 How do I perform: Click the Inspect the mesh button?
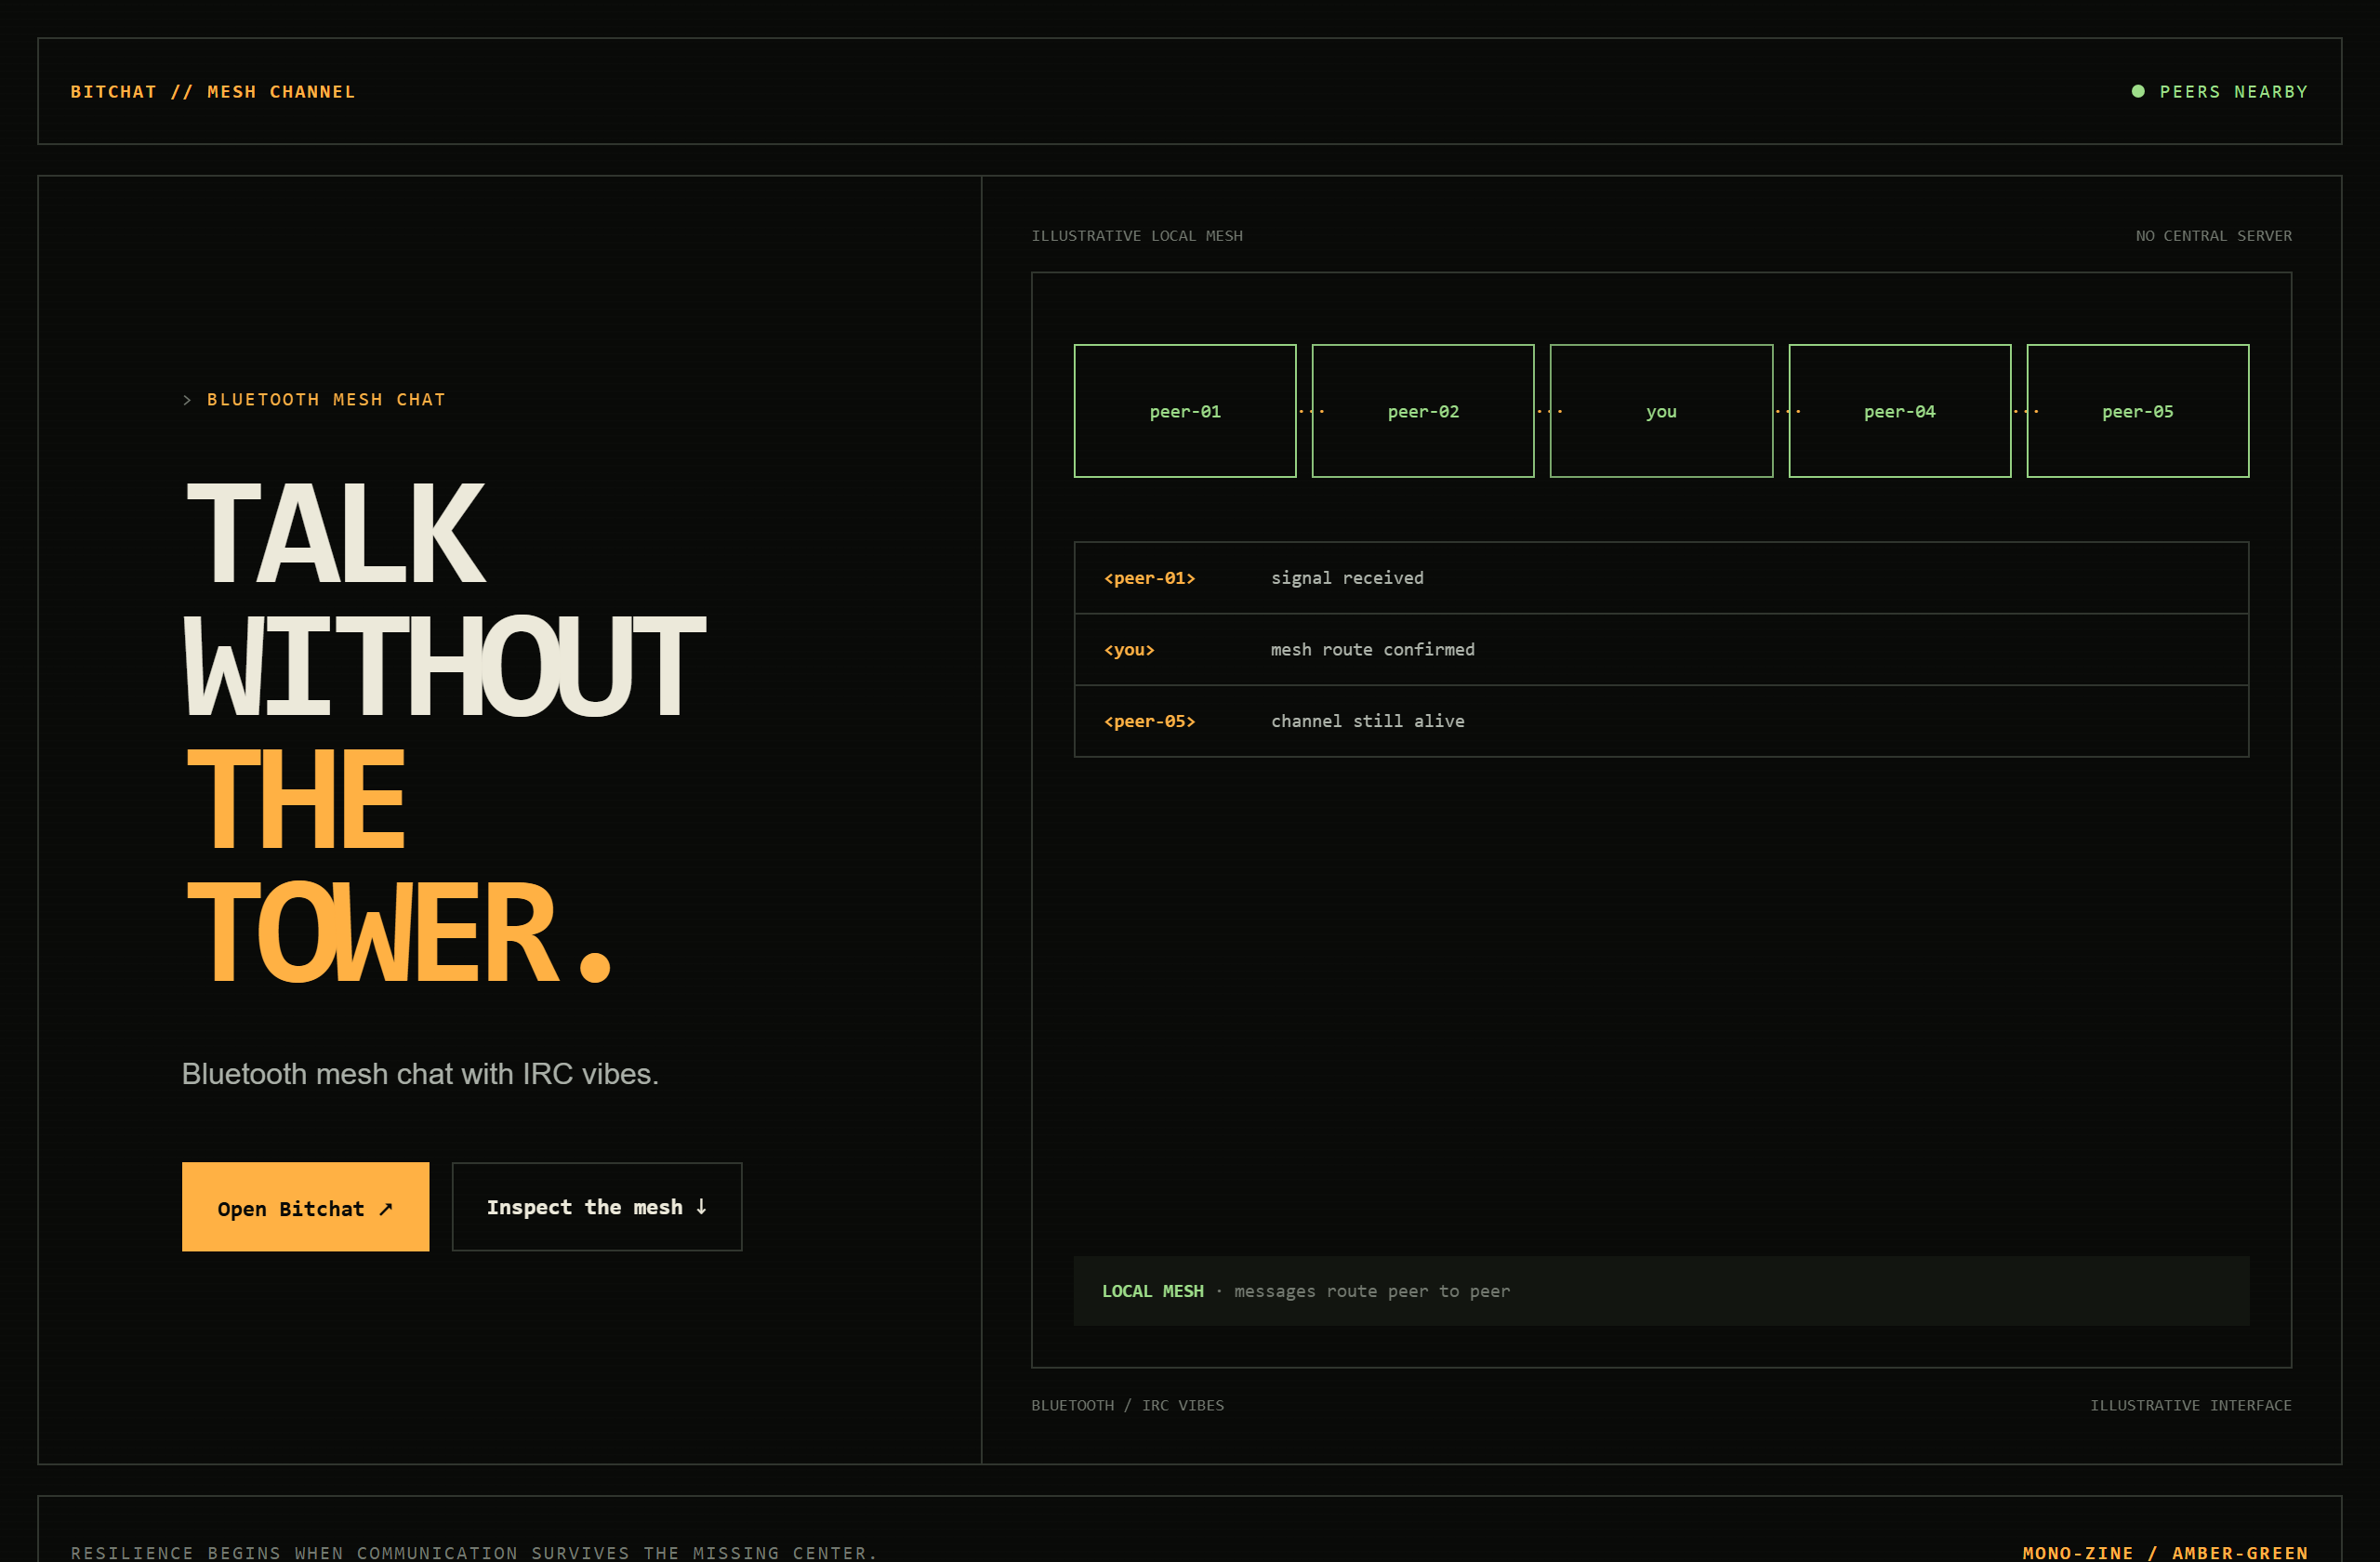coord(597,1206)
